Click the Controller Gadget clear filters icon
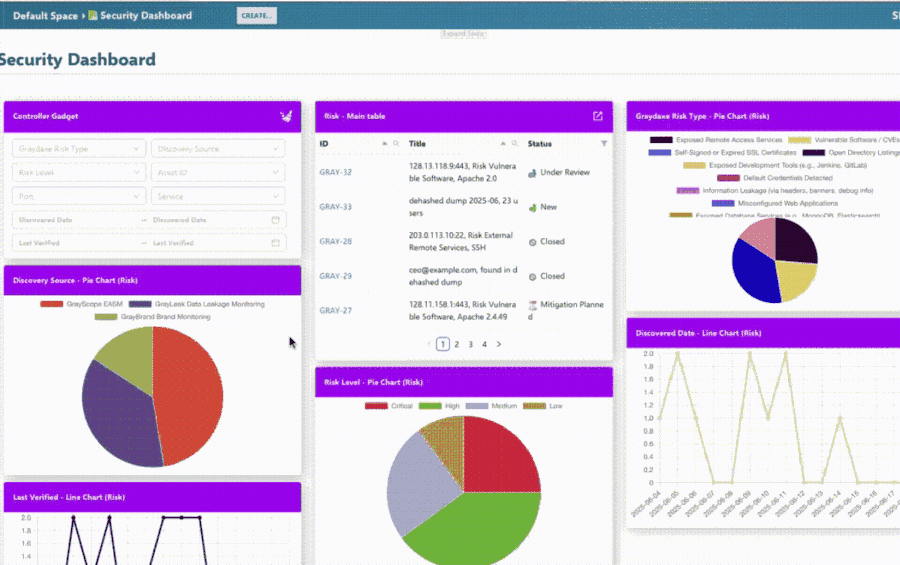This screenshot has height=565, width=900. pyautogui.click(x=286, y=116)
